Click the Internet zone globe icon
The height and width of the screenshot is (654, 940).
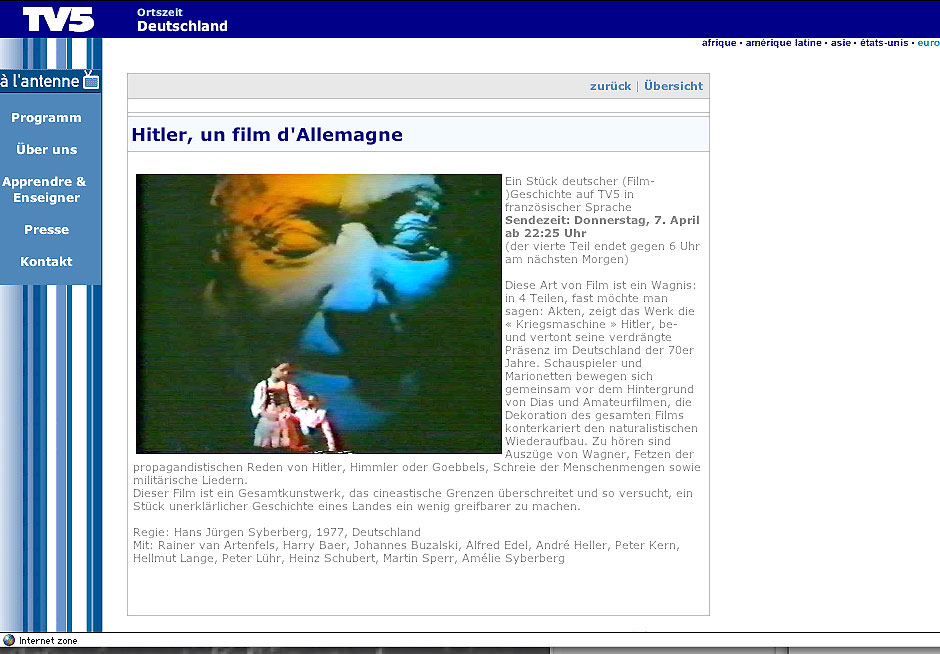click(x=9, y=641)
